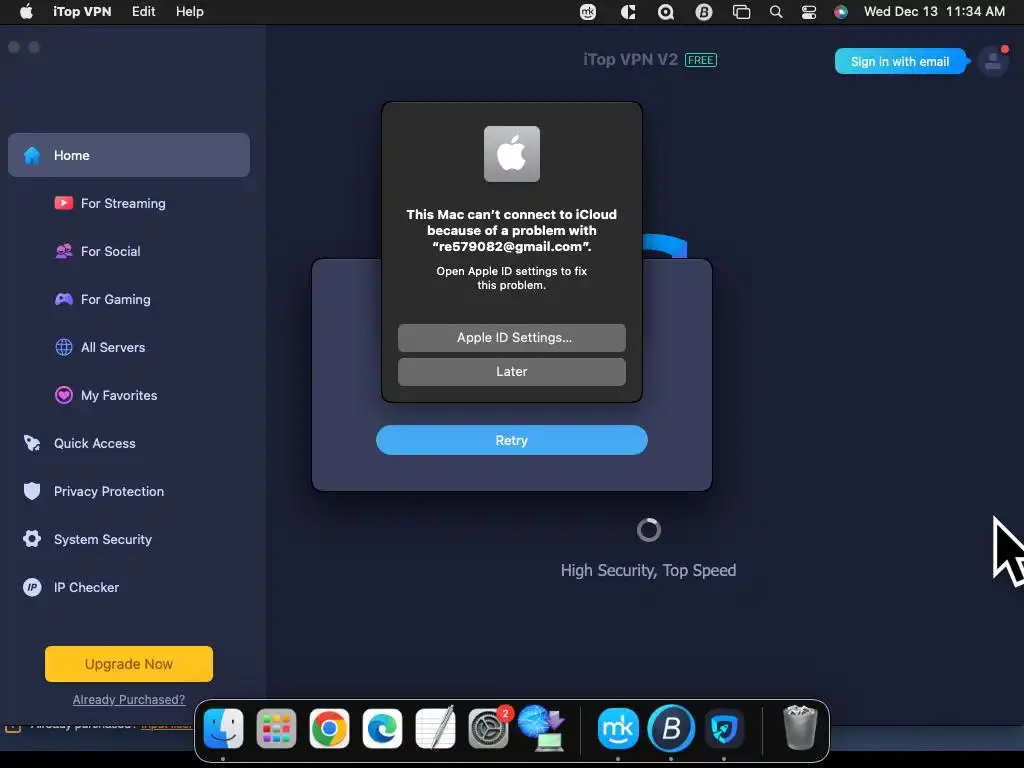This screenshot has width=1024, height=768.
Task: Click the Quick Access rocket icon
Action: point(32,443)
